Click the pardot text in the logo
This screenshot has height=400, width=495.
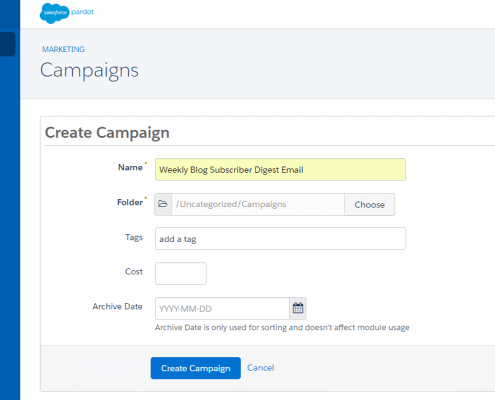coord(82,12)
